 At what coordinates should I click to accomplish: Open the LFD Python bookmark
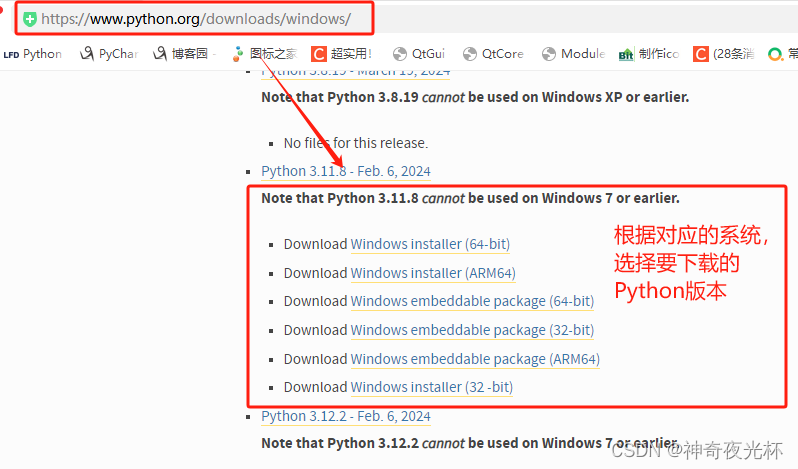point(33,54)
